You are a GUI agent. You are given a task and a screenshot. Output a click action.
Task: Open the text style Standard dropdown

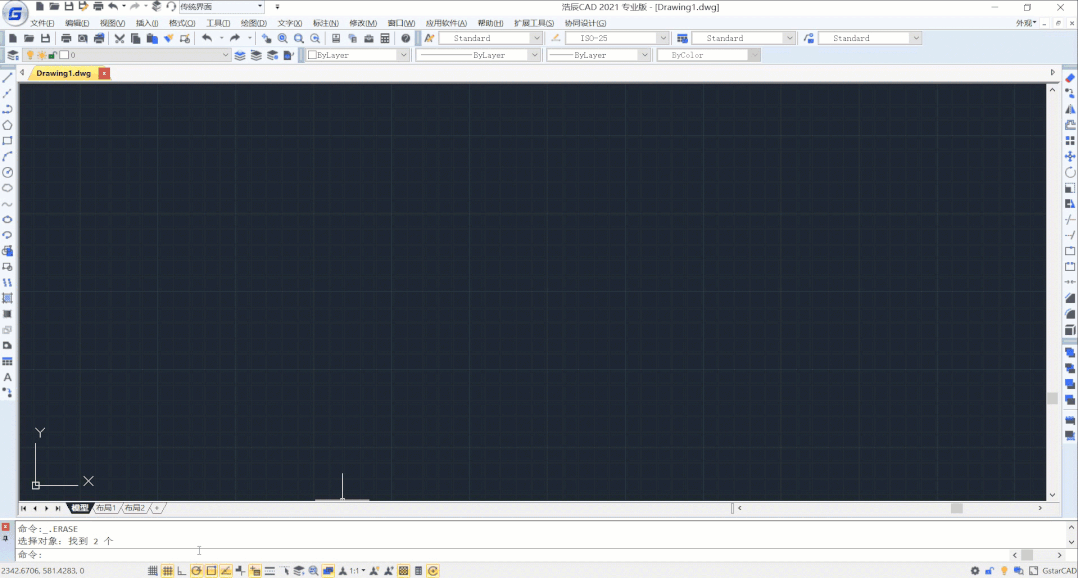click(x=536, y=38)
